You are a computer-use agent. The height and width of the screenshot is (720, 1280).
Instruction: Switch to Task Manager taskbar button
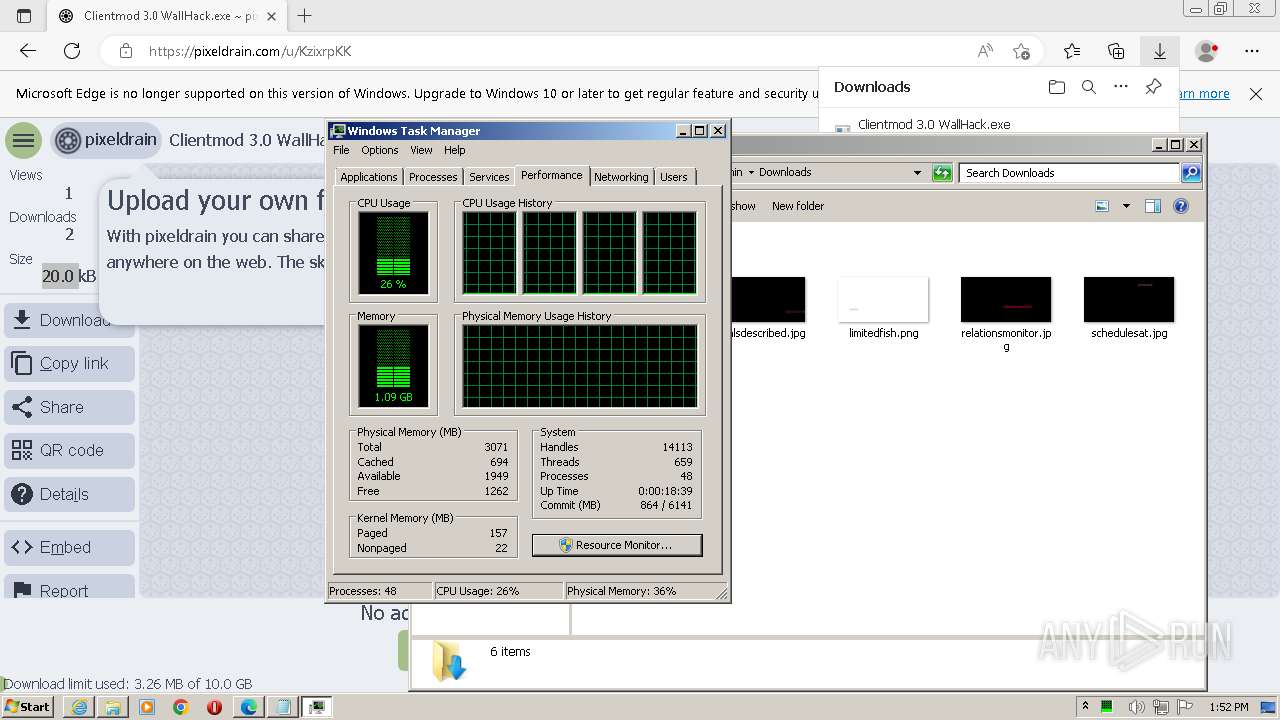(317, 707)
